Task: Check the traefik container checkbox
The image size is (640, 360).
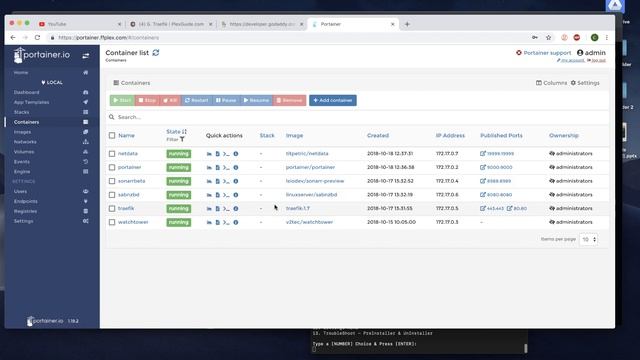Action: [112, 209]
